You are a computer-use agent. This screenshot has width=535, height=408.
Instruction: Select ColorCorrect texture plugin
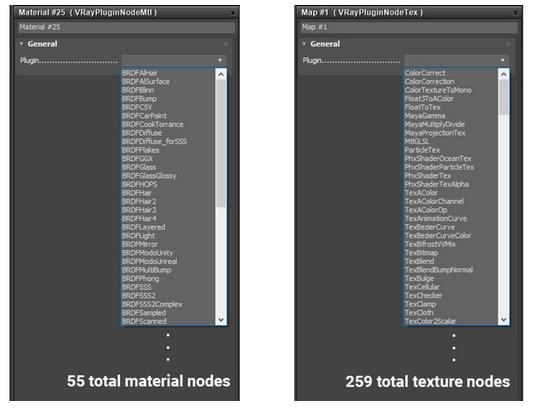click(425, 73)
